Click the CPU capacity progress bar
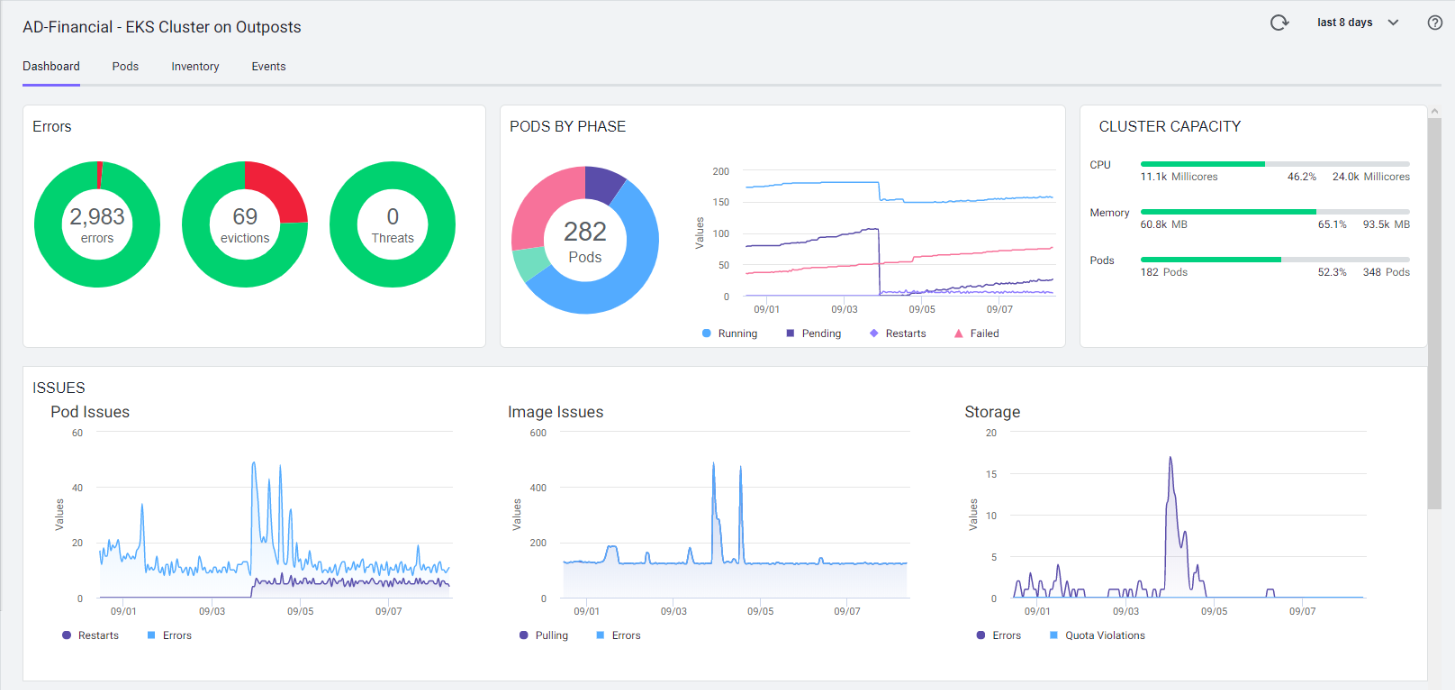This screenshot has width=1455, height=690. tap(1274, 164)
